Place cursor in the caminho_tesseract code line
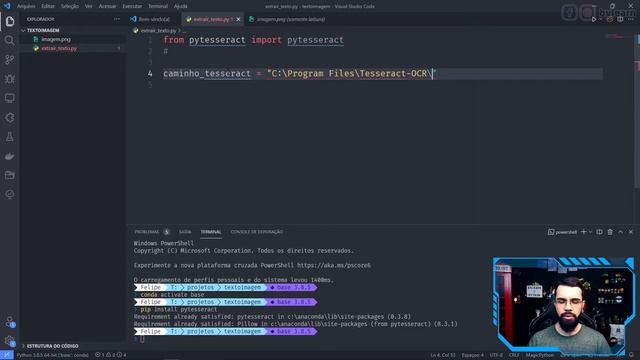The width and height of the screenshot is (640, 360). 300,73
